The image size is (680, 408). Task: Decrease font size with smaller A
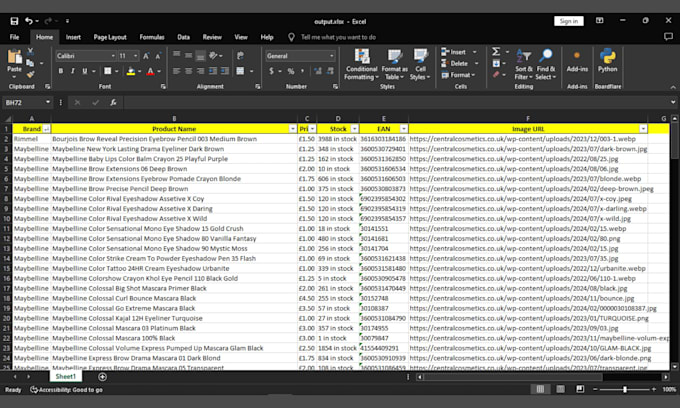click(x=158, y=56)
